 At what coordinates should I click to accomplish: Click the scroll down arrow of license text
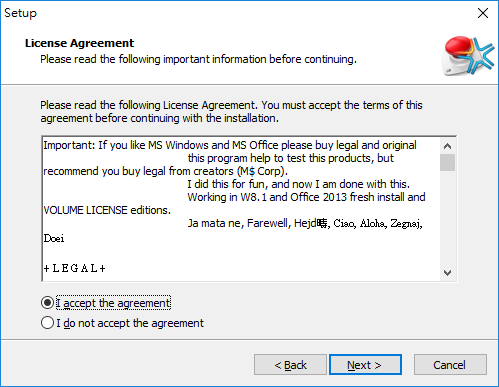click(447, 273)
